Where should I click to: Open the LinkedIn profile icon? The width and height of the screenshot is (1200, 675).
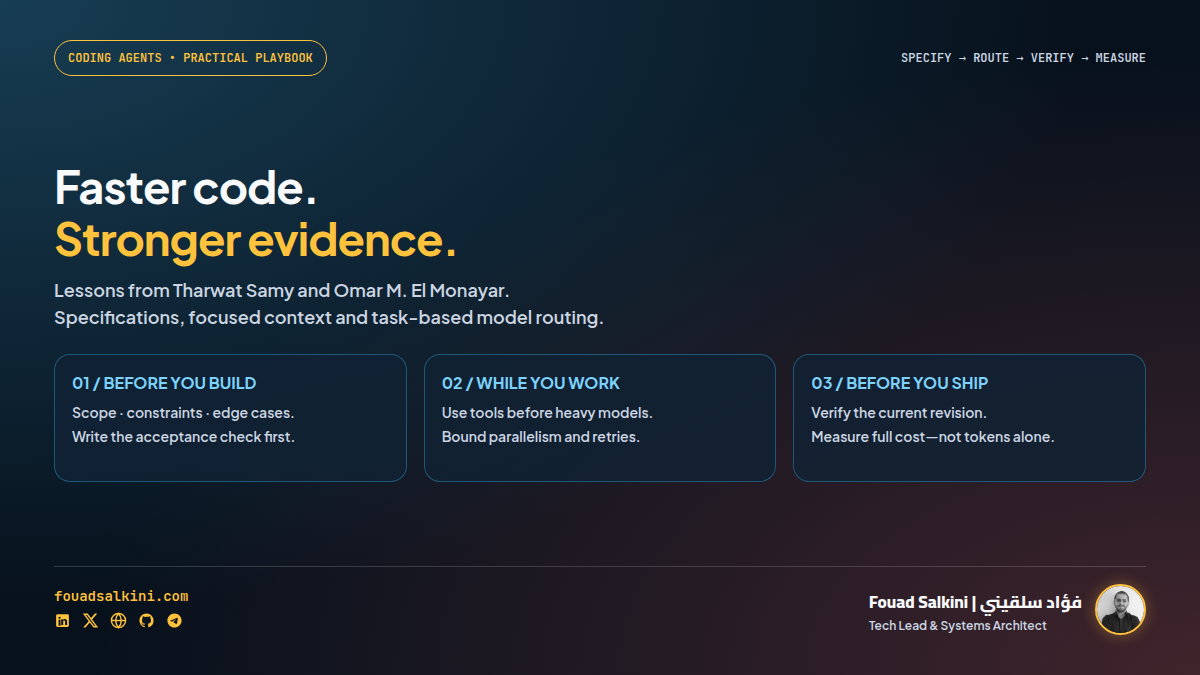[63, 621]
